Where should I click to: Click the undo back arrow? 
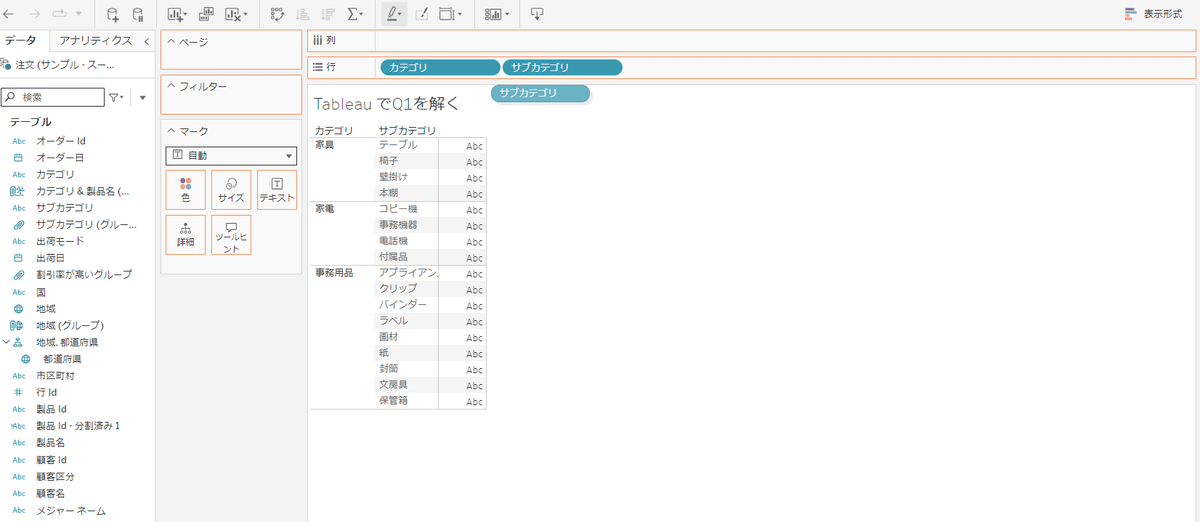point(9,14)
